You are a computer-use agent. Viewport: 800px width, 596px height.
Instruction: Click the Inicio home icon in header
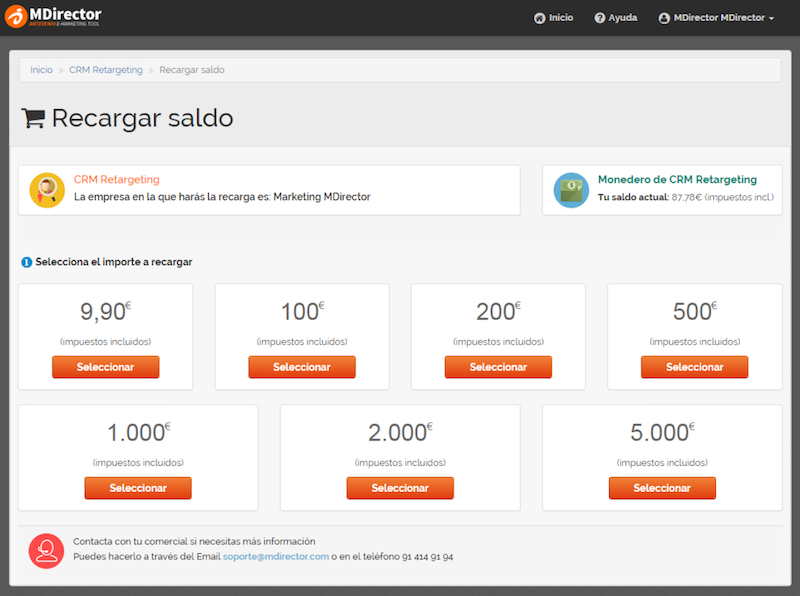click(x=539, y=18)
